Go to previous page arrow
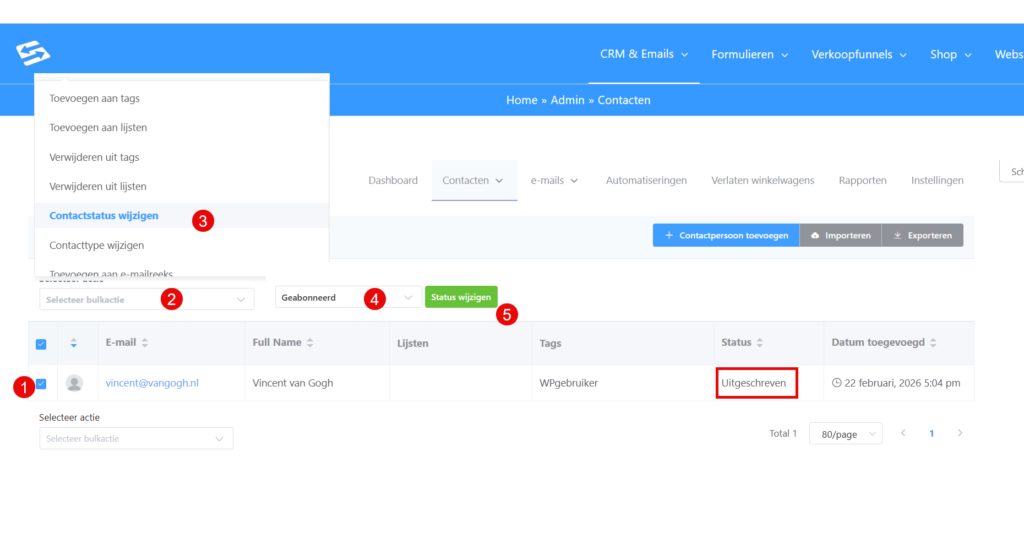The image size is (1024, 544). 904,433
